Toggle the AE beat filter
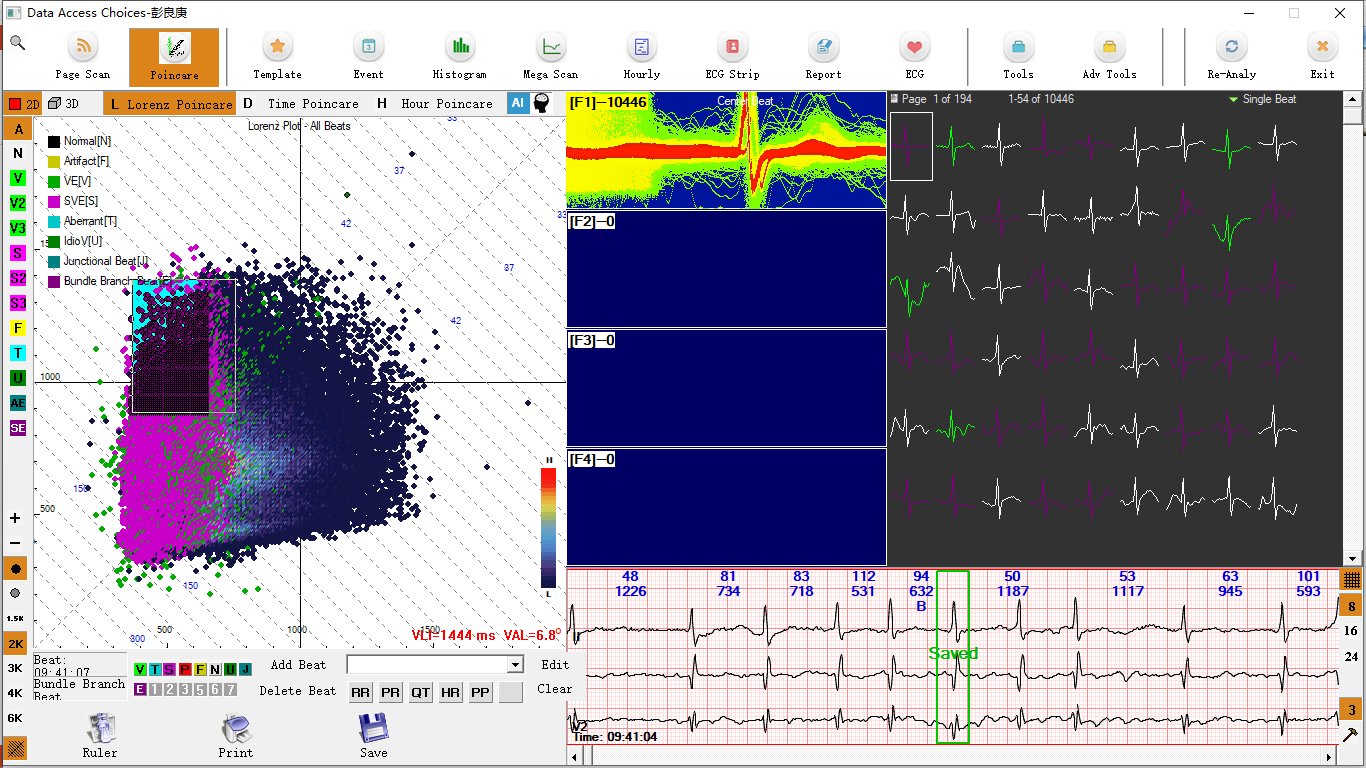This screenshot has height=768, width=1366. (18, 403)
